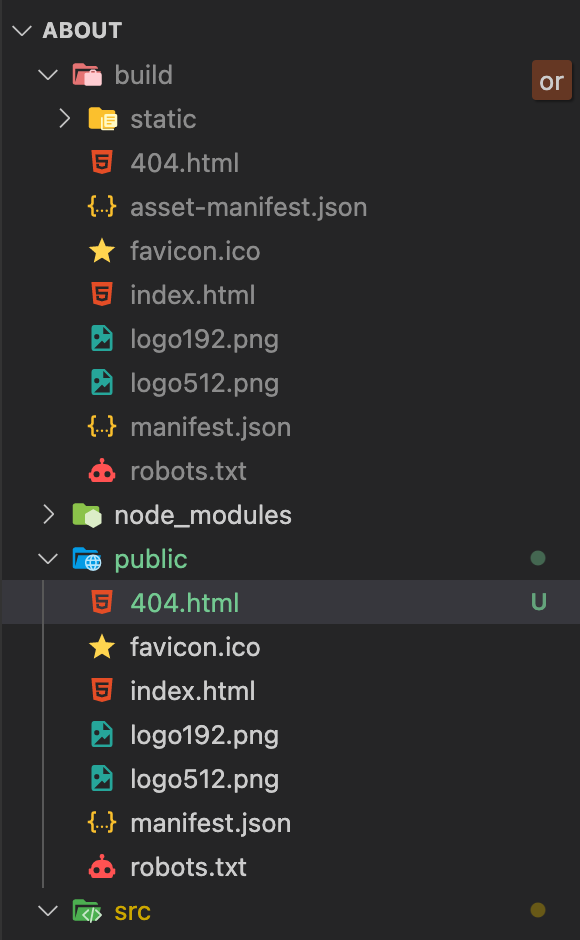Click the HTML5 icon of build index.html
This screenshot has height=940, width=580.
pyautogui.click(x=102, y=294)
